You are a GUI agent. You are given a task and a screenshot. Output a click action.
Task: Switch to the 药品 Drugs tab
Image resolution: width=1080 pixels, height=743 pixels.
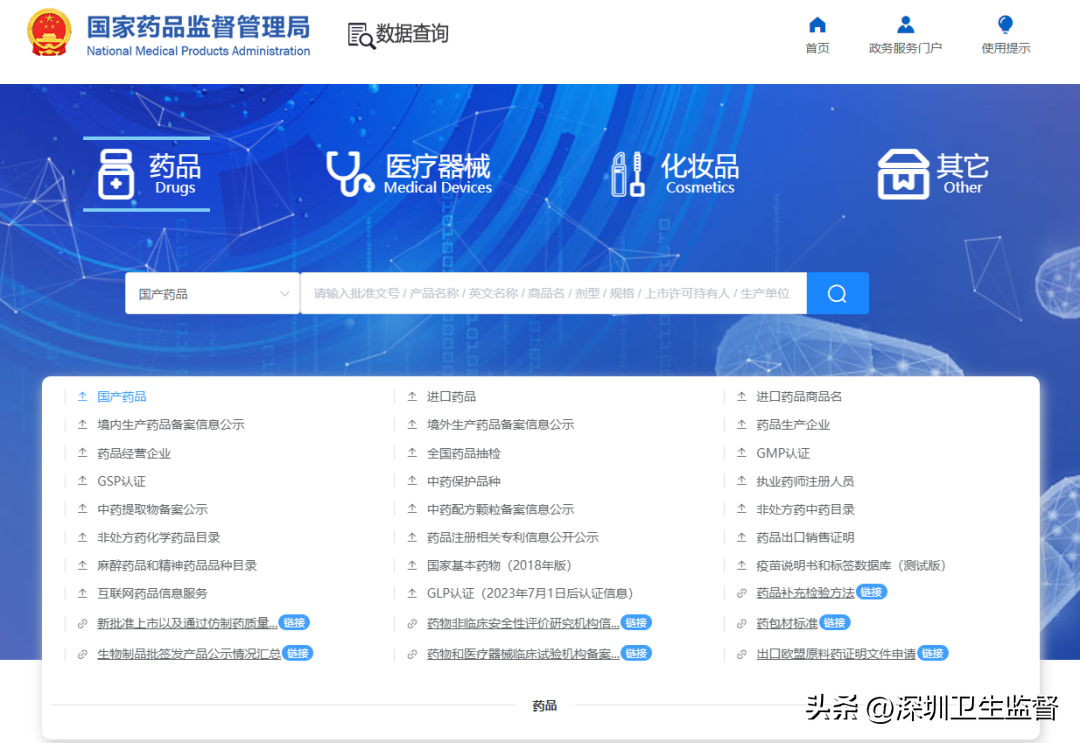[x=147, y=174]
